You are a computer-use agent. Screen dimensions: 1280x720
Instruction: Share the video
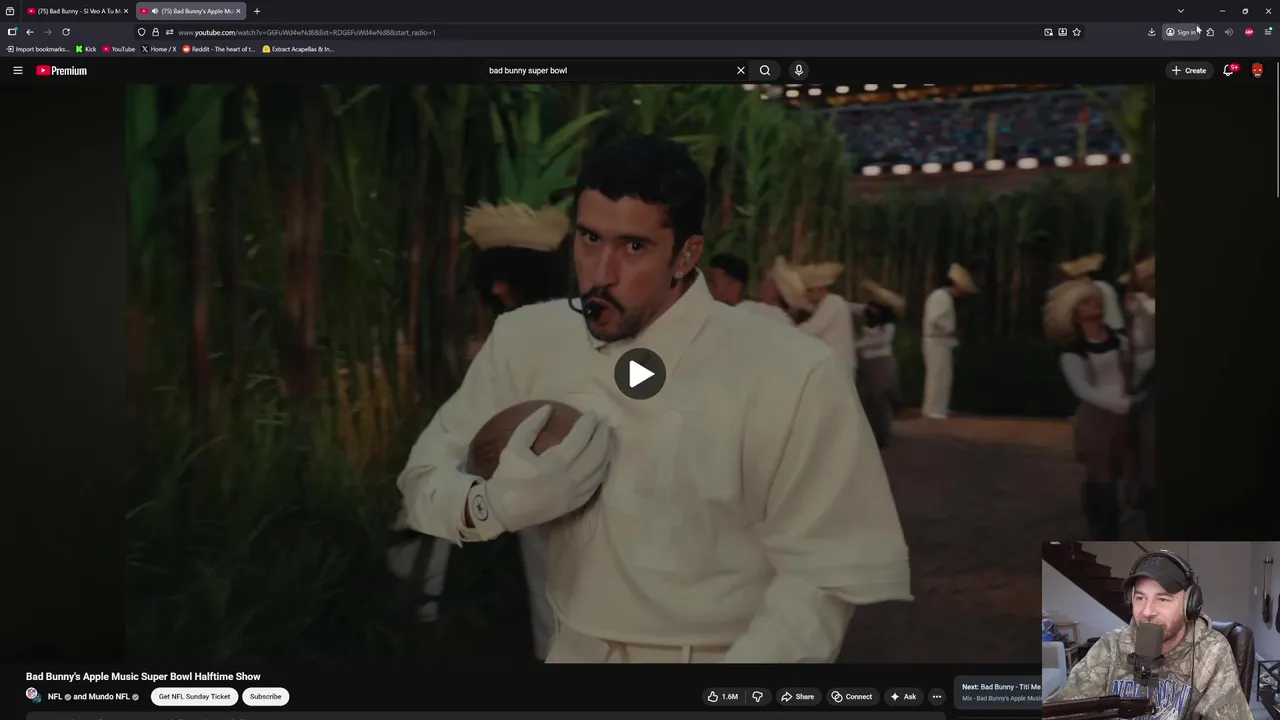tap(797, 696)
